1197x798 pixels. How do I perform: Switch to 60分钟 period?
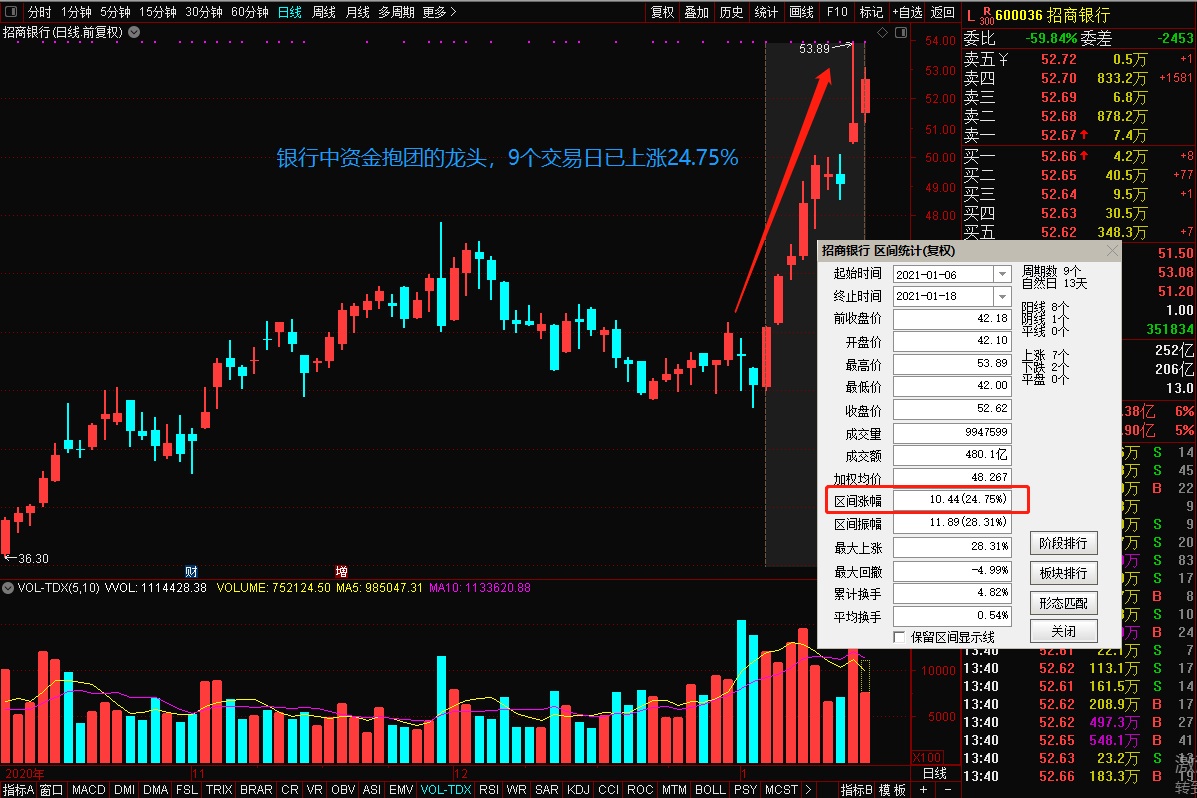pyautogui.click(x=250, y=11)
